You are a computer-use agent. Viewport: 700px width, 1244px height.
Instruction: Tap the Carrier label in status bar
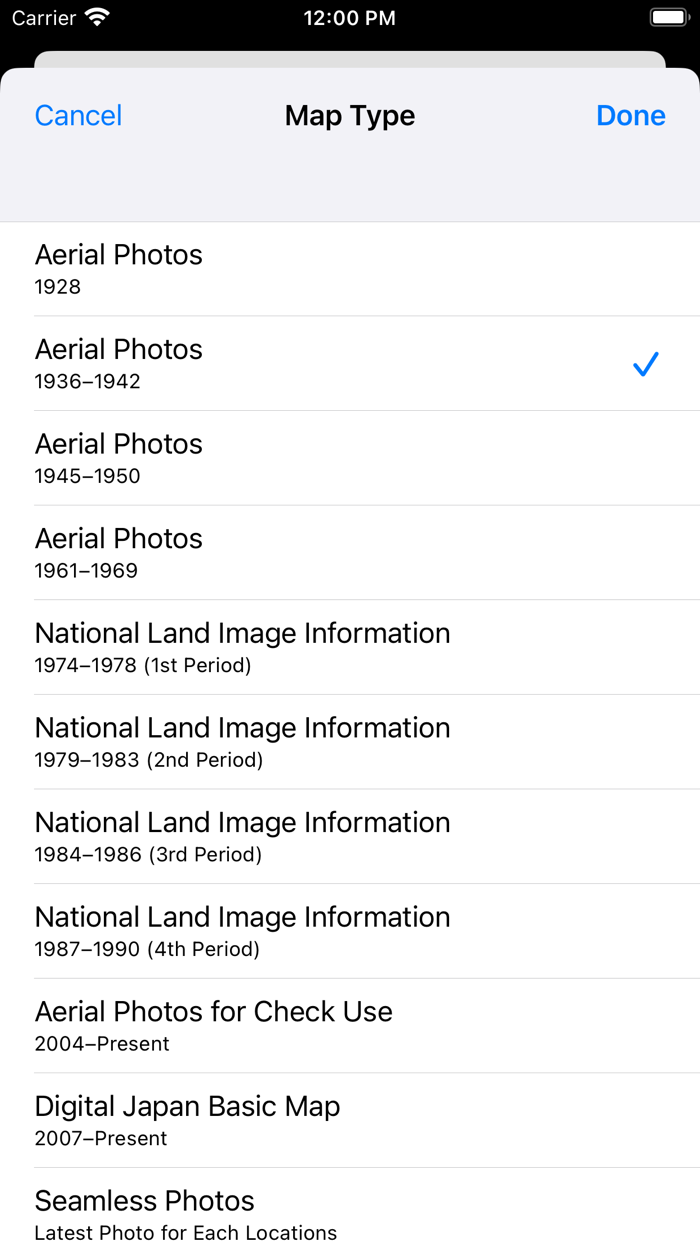(44, 18)
